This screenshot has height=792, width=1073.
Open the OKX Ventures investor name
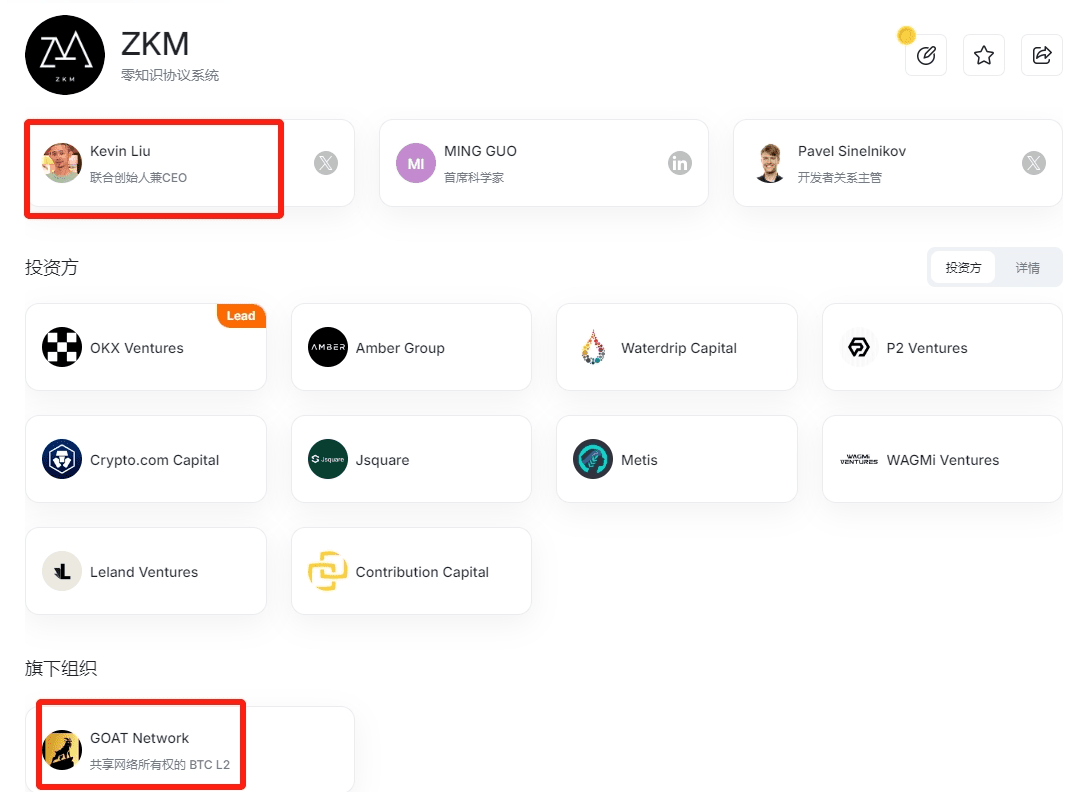click(x=137, y=348)
